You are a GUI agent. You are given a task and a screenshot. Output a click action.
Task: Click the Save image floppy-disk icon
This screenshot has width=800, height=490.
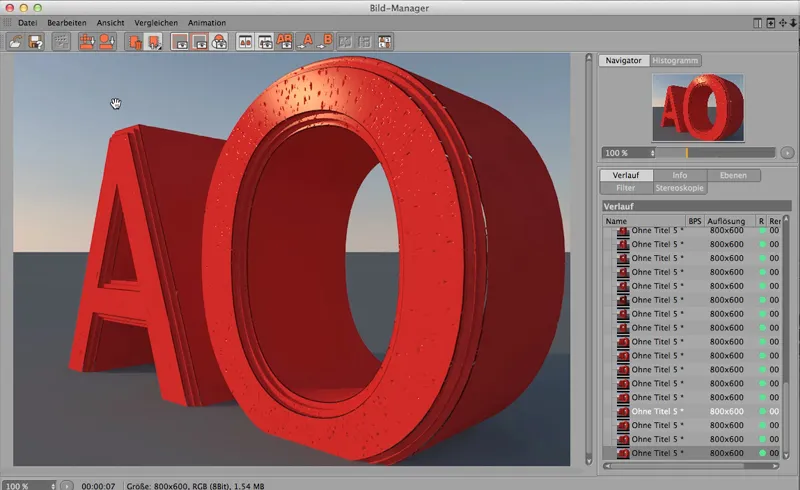[x=35, y=42]
